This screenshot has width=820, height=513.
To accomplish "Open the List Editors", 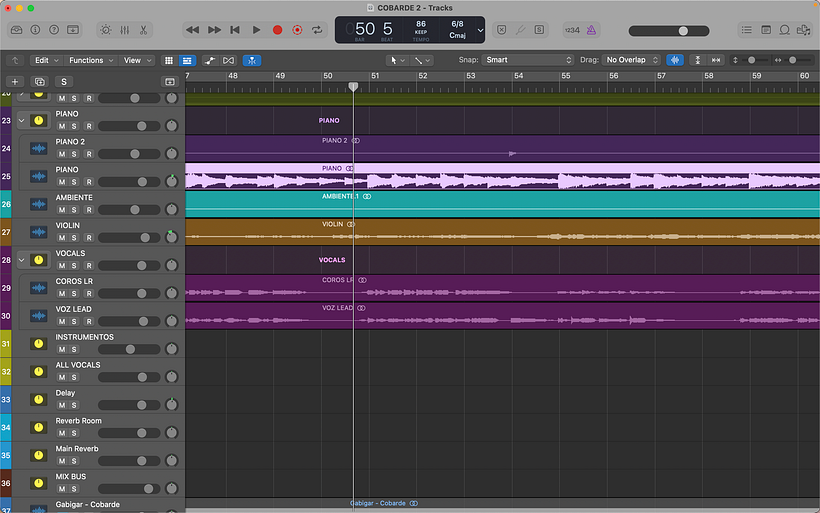I will (746, 30).
